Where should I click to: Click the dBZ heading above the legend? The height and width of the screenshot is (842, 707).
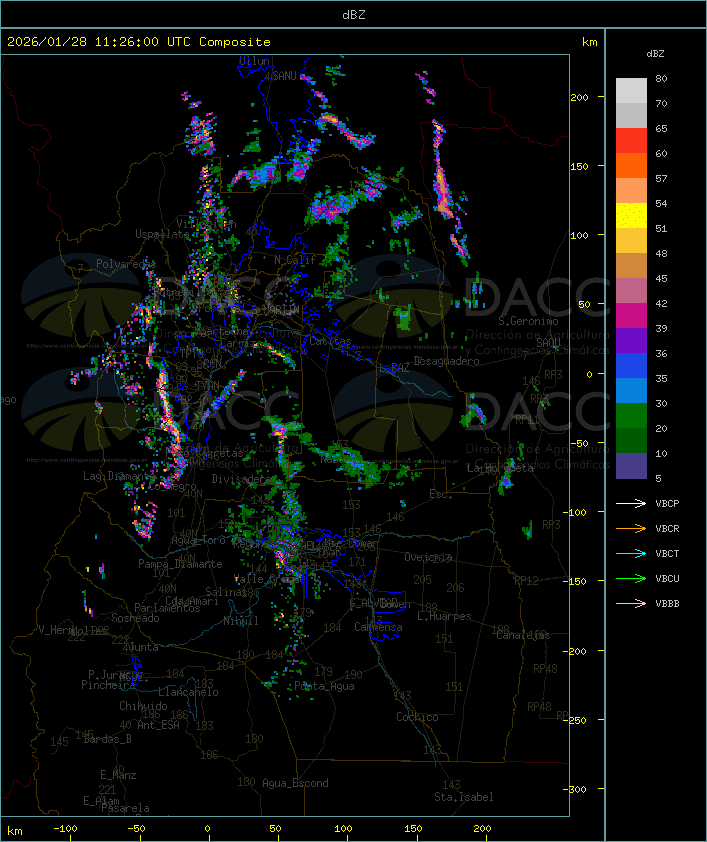tap(655, 53)
